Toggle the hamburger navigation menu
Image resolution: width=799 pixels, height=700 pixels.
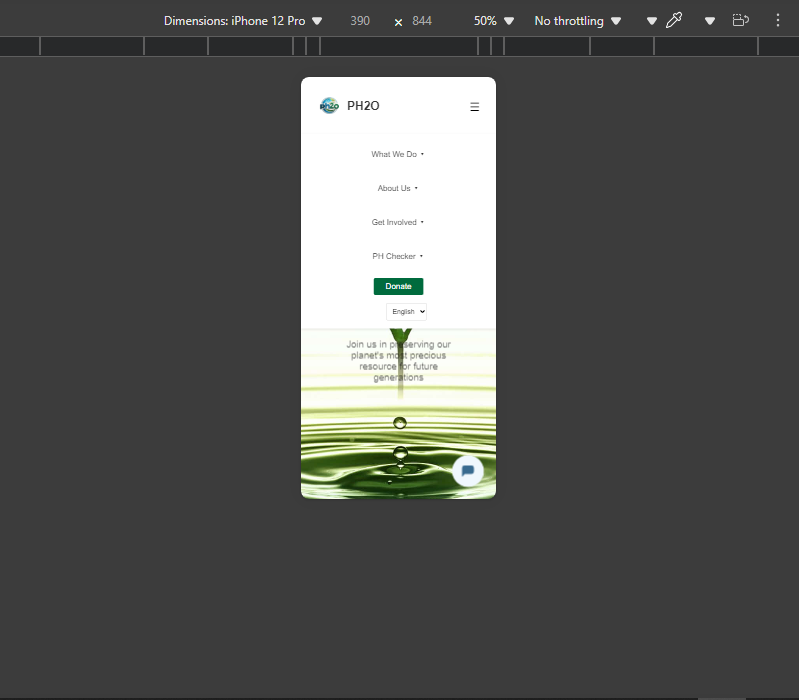click(475, 107)
